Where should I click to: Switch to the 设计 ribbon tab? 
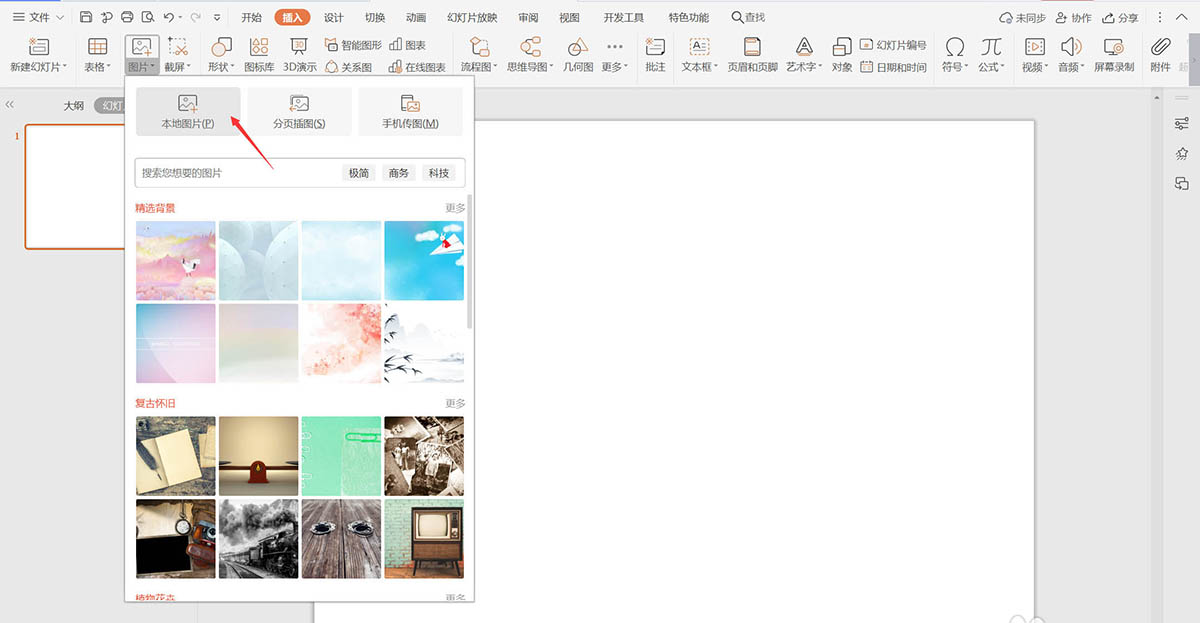(x=334, y=18)
